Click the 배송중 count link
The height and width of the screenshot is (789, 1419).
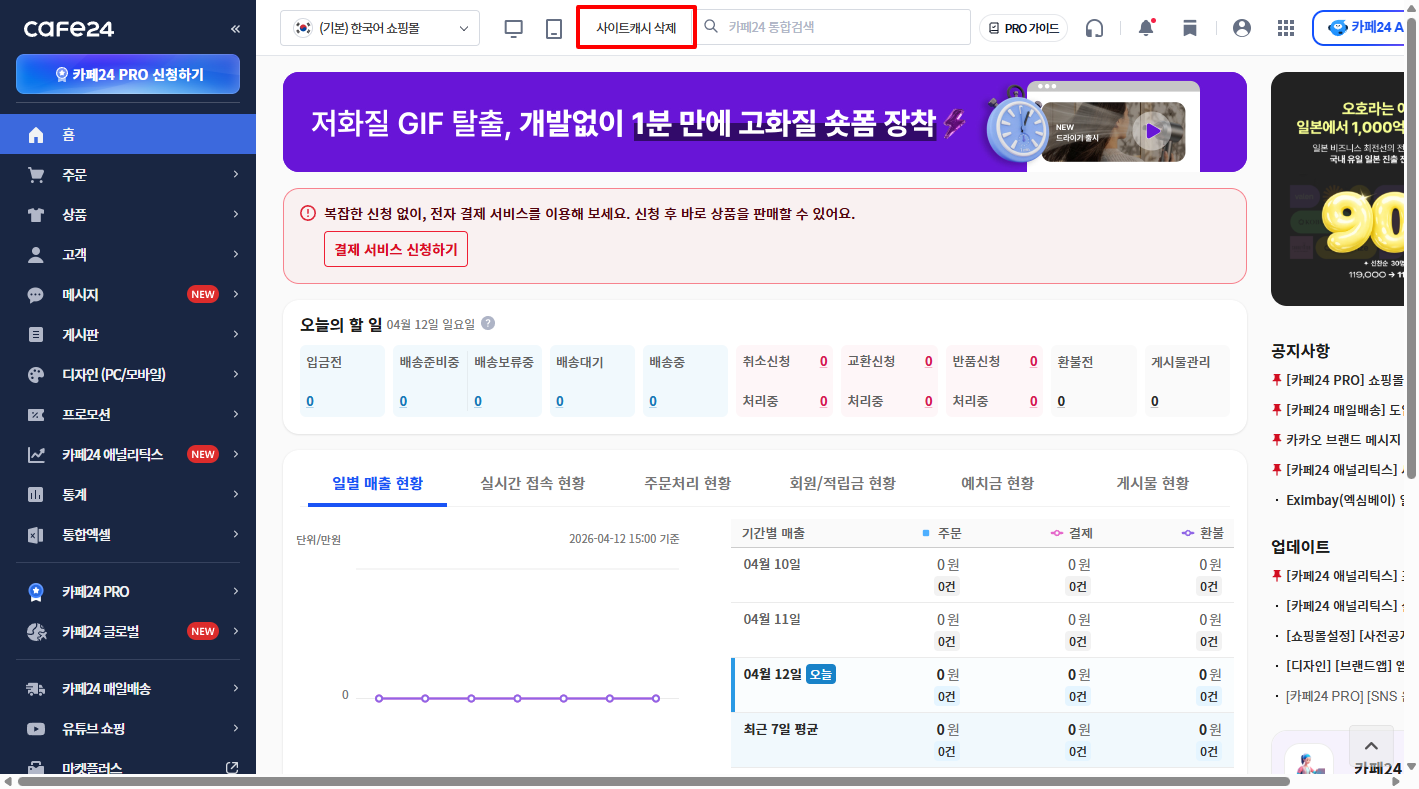[x=653, y=401]
